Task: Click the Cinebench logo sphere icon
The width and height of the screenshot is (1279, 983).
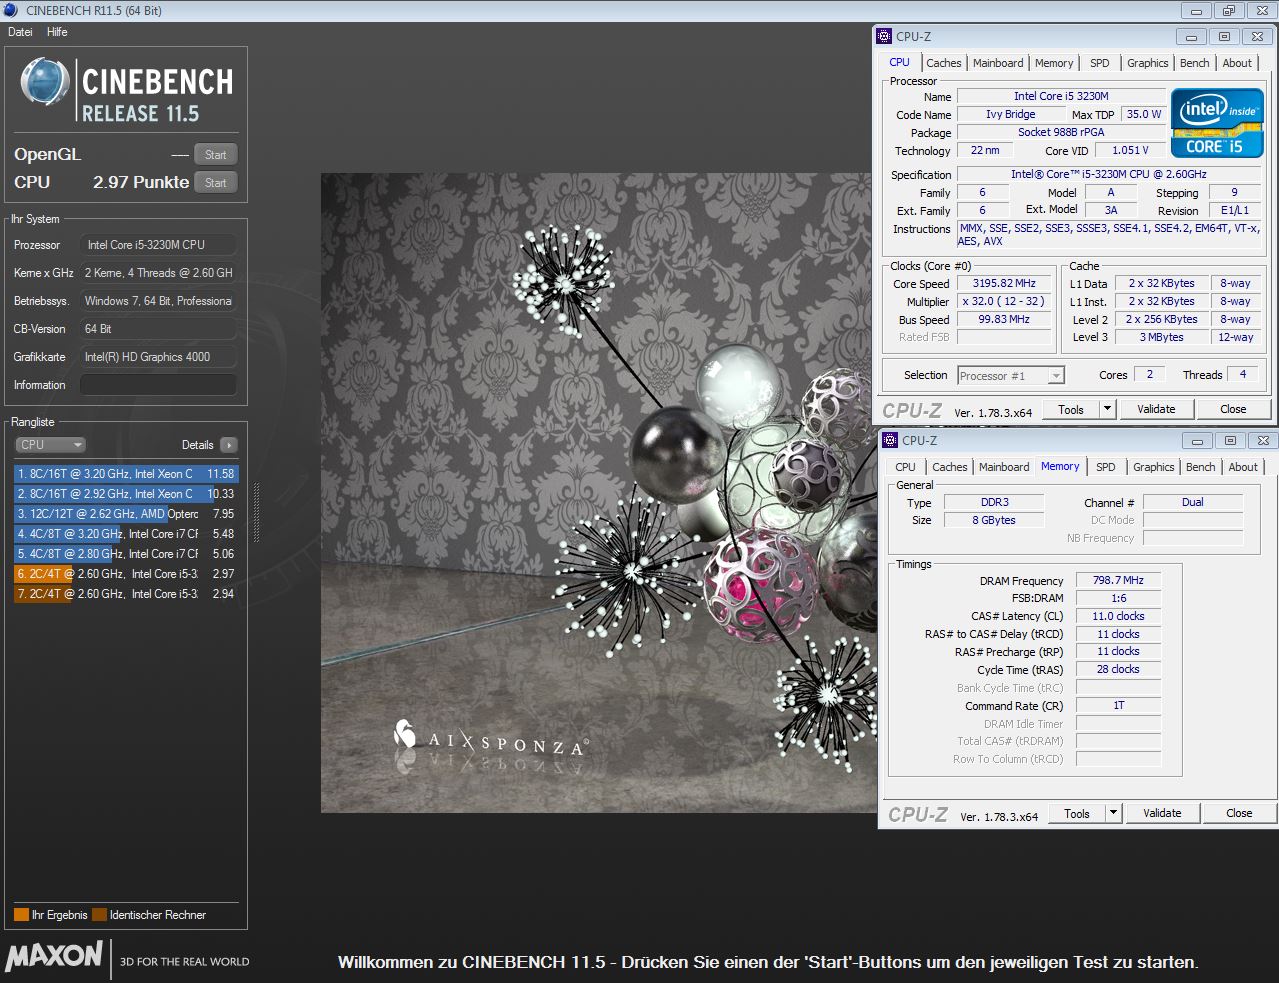Action: click(x=44, y=82)
